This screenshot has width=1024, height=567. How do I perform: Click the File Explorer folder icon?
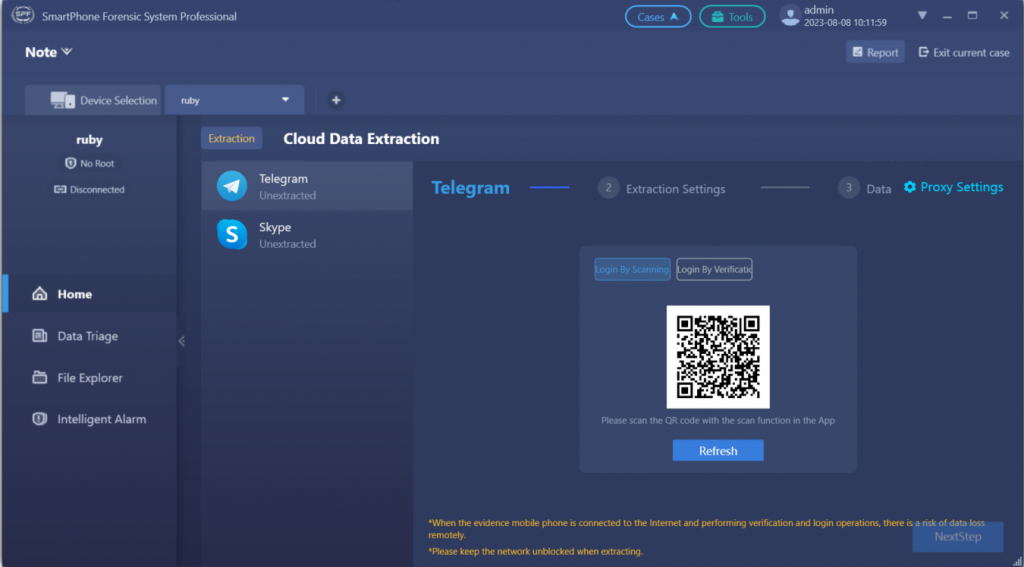pos(40,378)
